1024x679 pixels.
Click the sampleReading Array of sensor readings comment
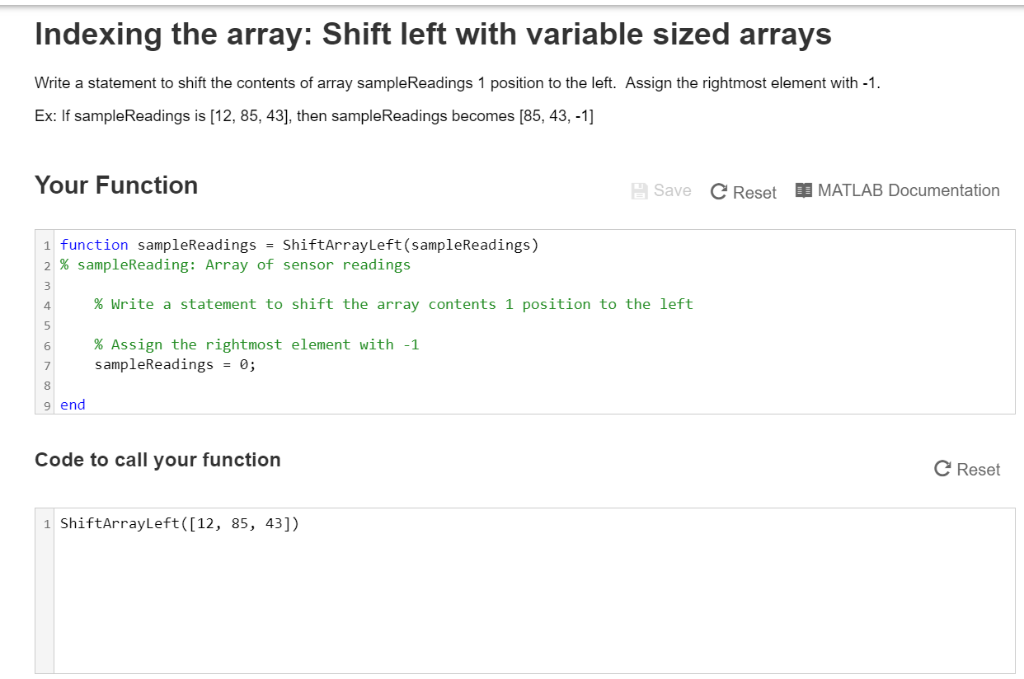click(235, 264)
